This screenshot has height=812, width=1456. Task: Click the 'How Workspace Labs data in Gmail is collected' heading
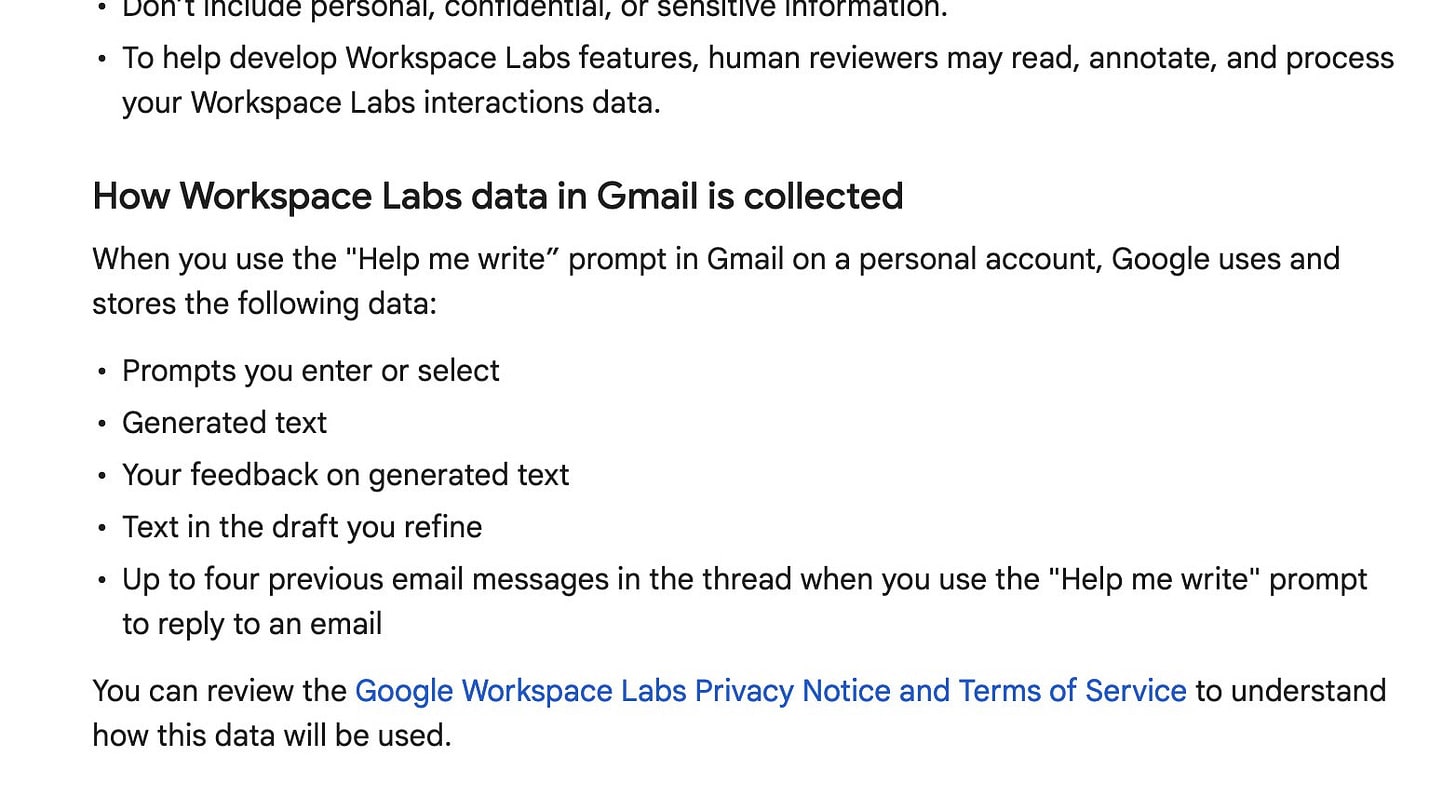click(498, 196)
